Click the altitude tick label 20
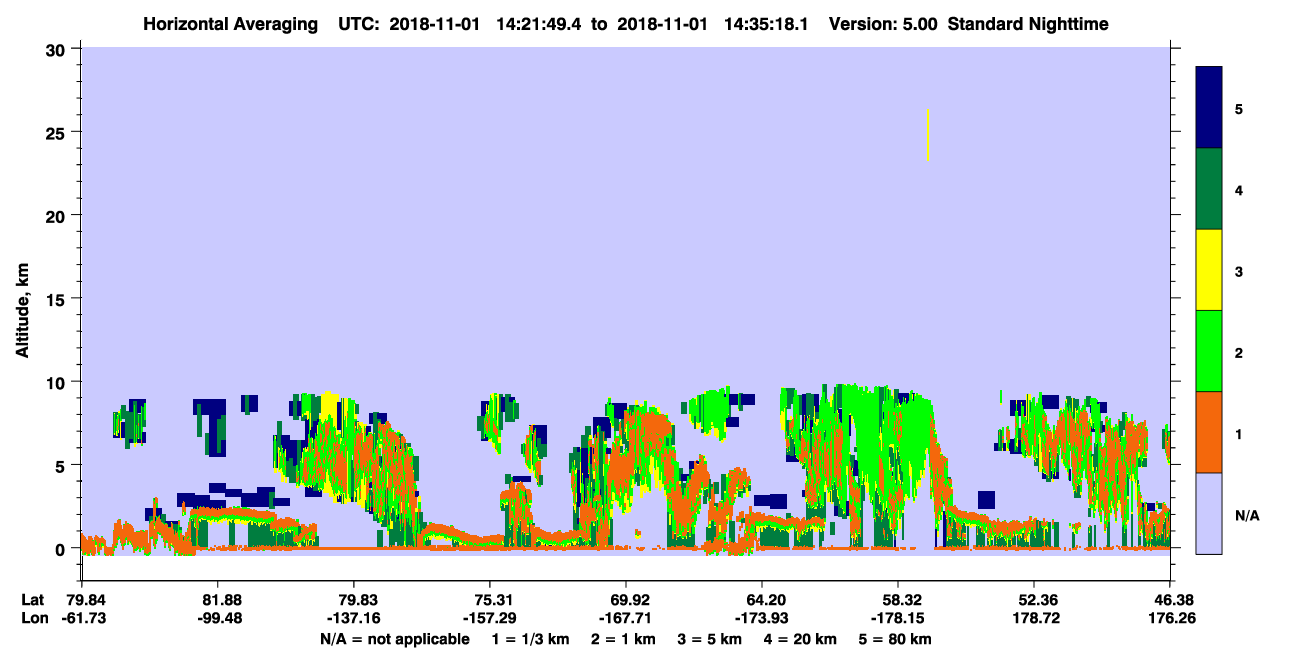The image size is (1300, 667). (x=57, y=215)
